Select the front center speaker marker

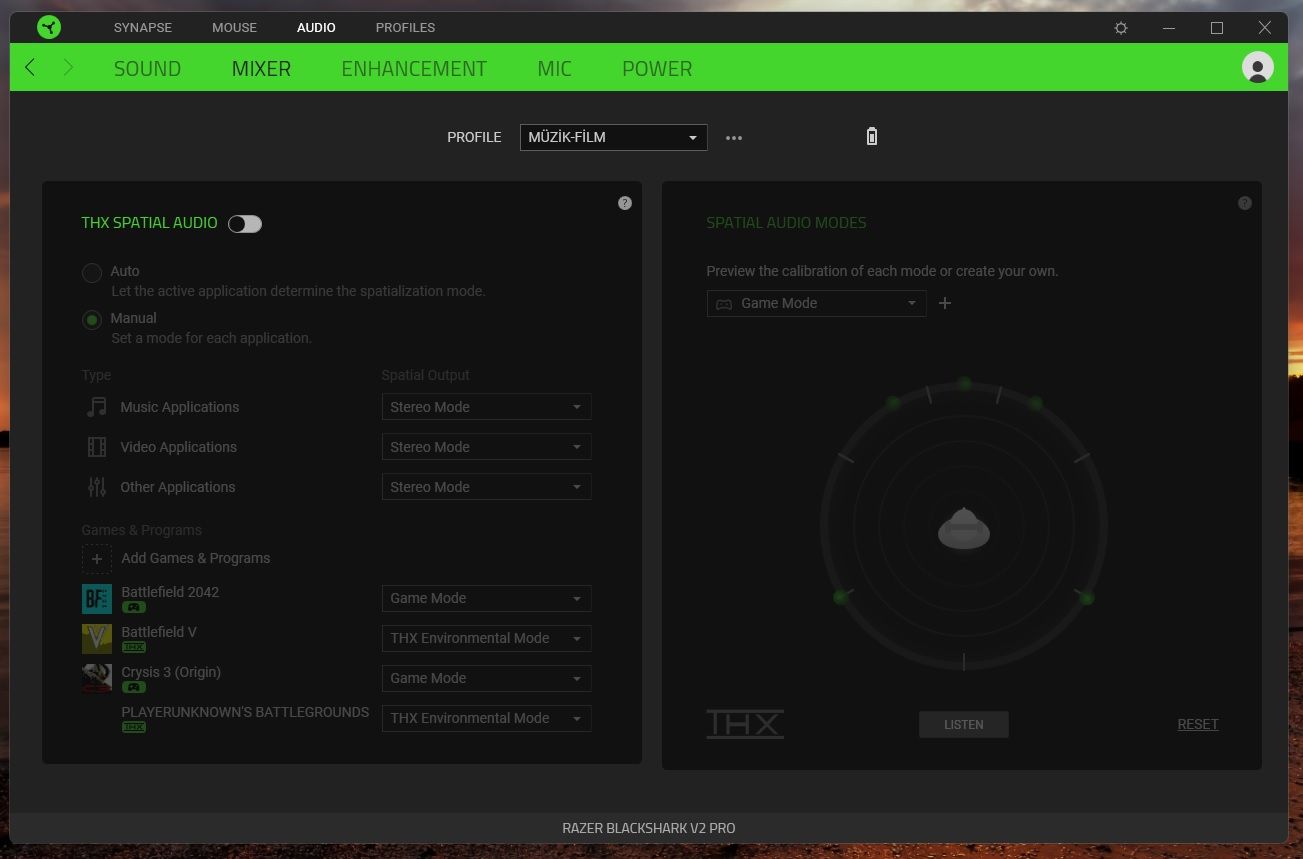click(x=964, y=383)
